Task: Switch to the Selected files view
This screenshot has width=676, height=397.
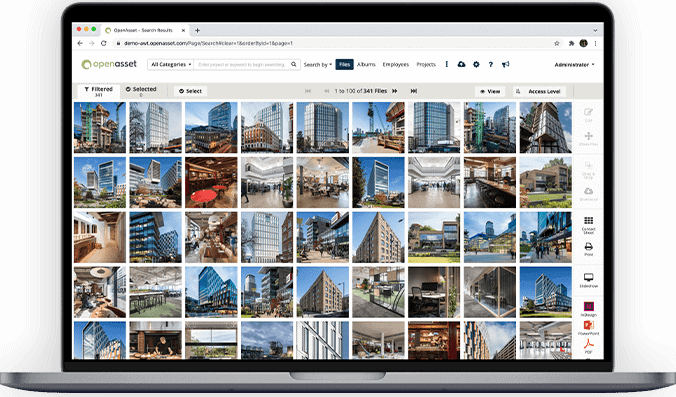Action: coord(141,91)
